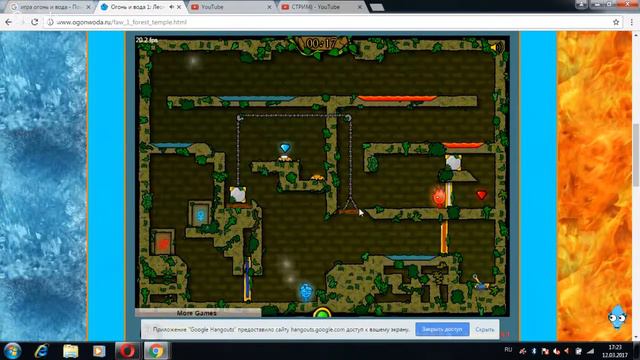The height and width of the screenshot is (360, 640).
Task: Click the hanging swing platform on chains
Action: (348, 212)
